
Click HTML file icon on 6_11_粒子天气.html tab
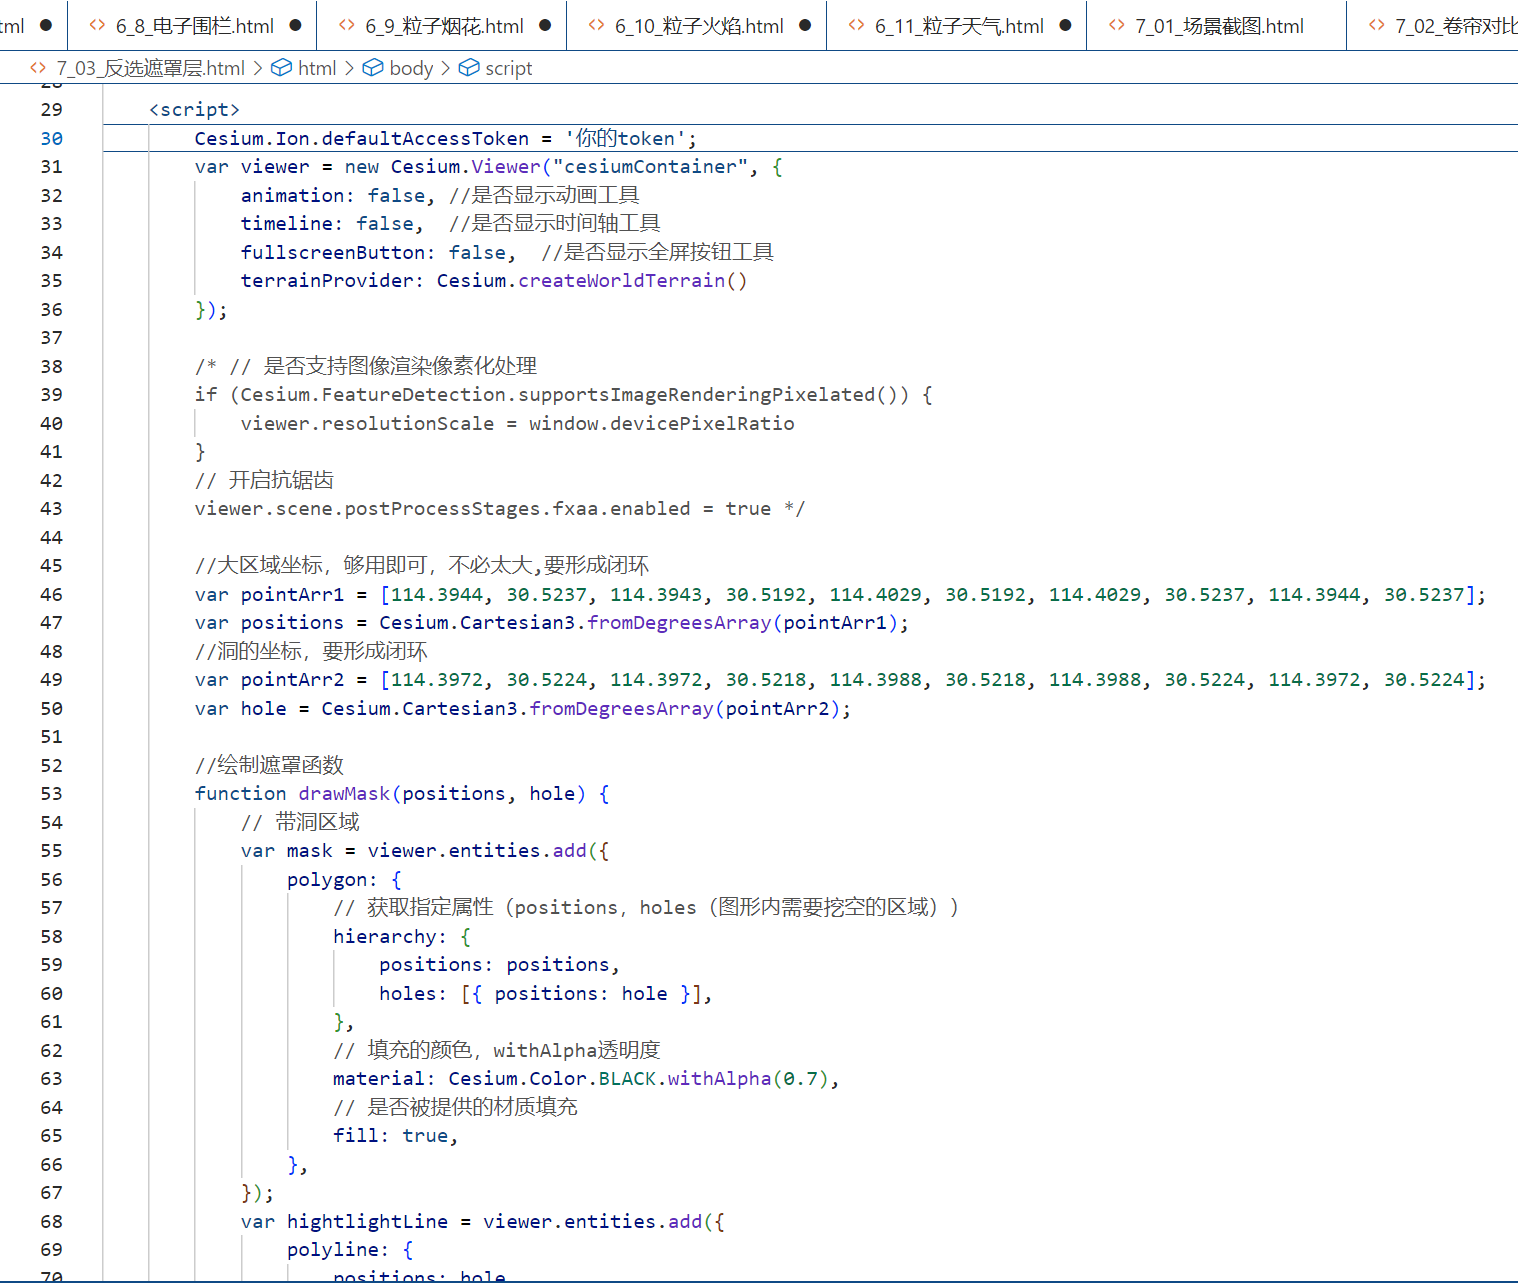pos(857,25)
